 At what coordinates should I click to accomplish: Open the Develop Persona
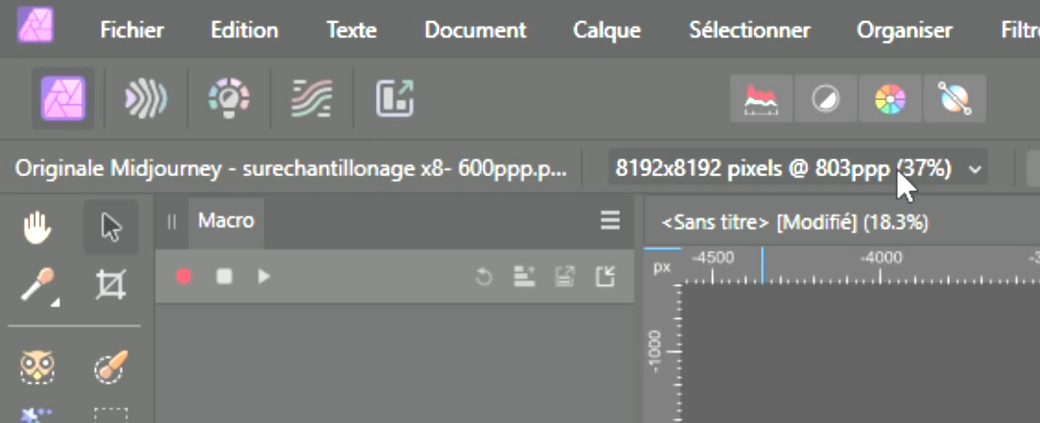pos(228,98)
